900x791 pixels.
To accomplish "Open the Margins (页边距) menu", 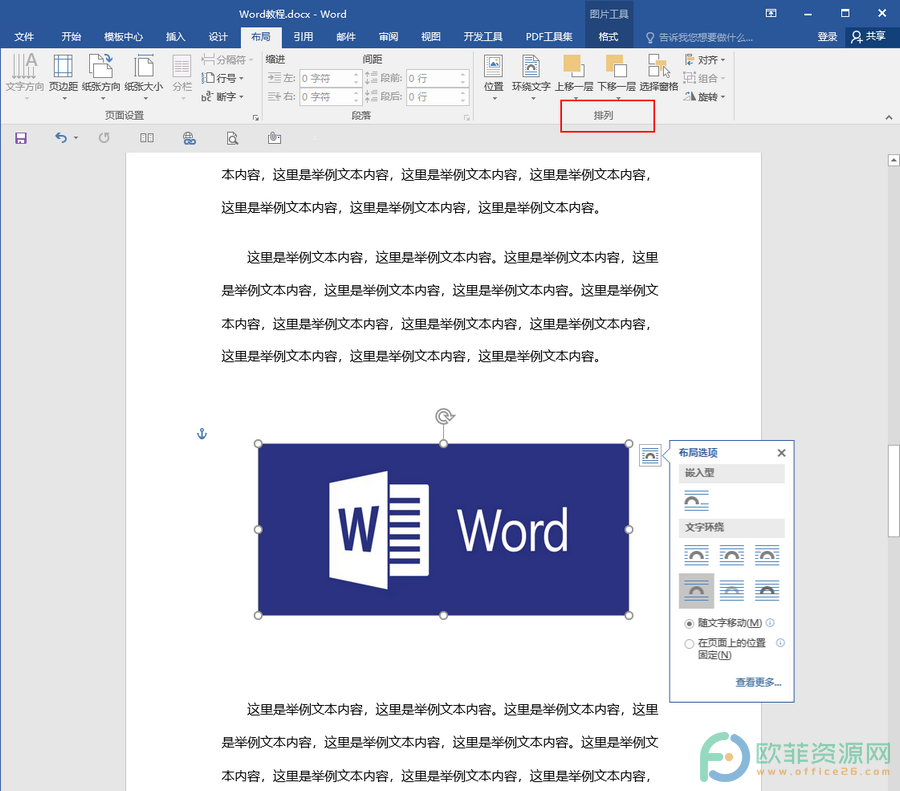I will point(63,76).
